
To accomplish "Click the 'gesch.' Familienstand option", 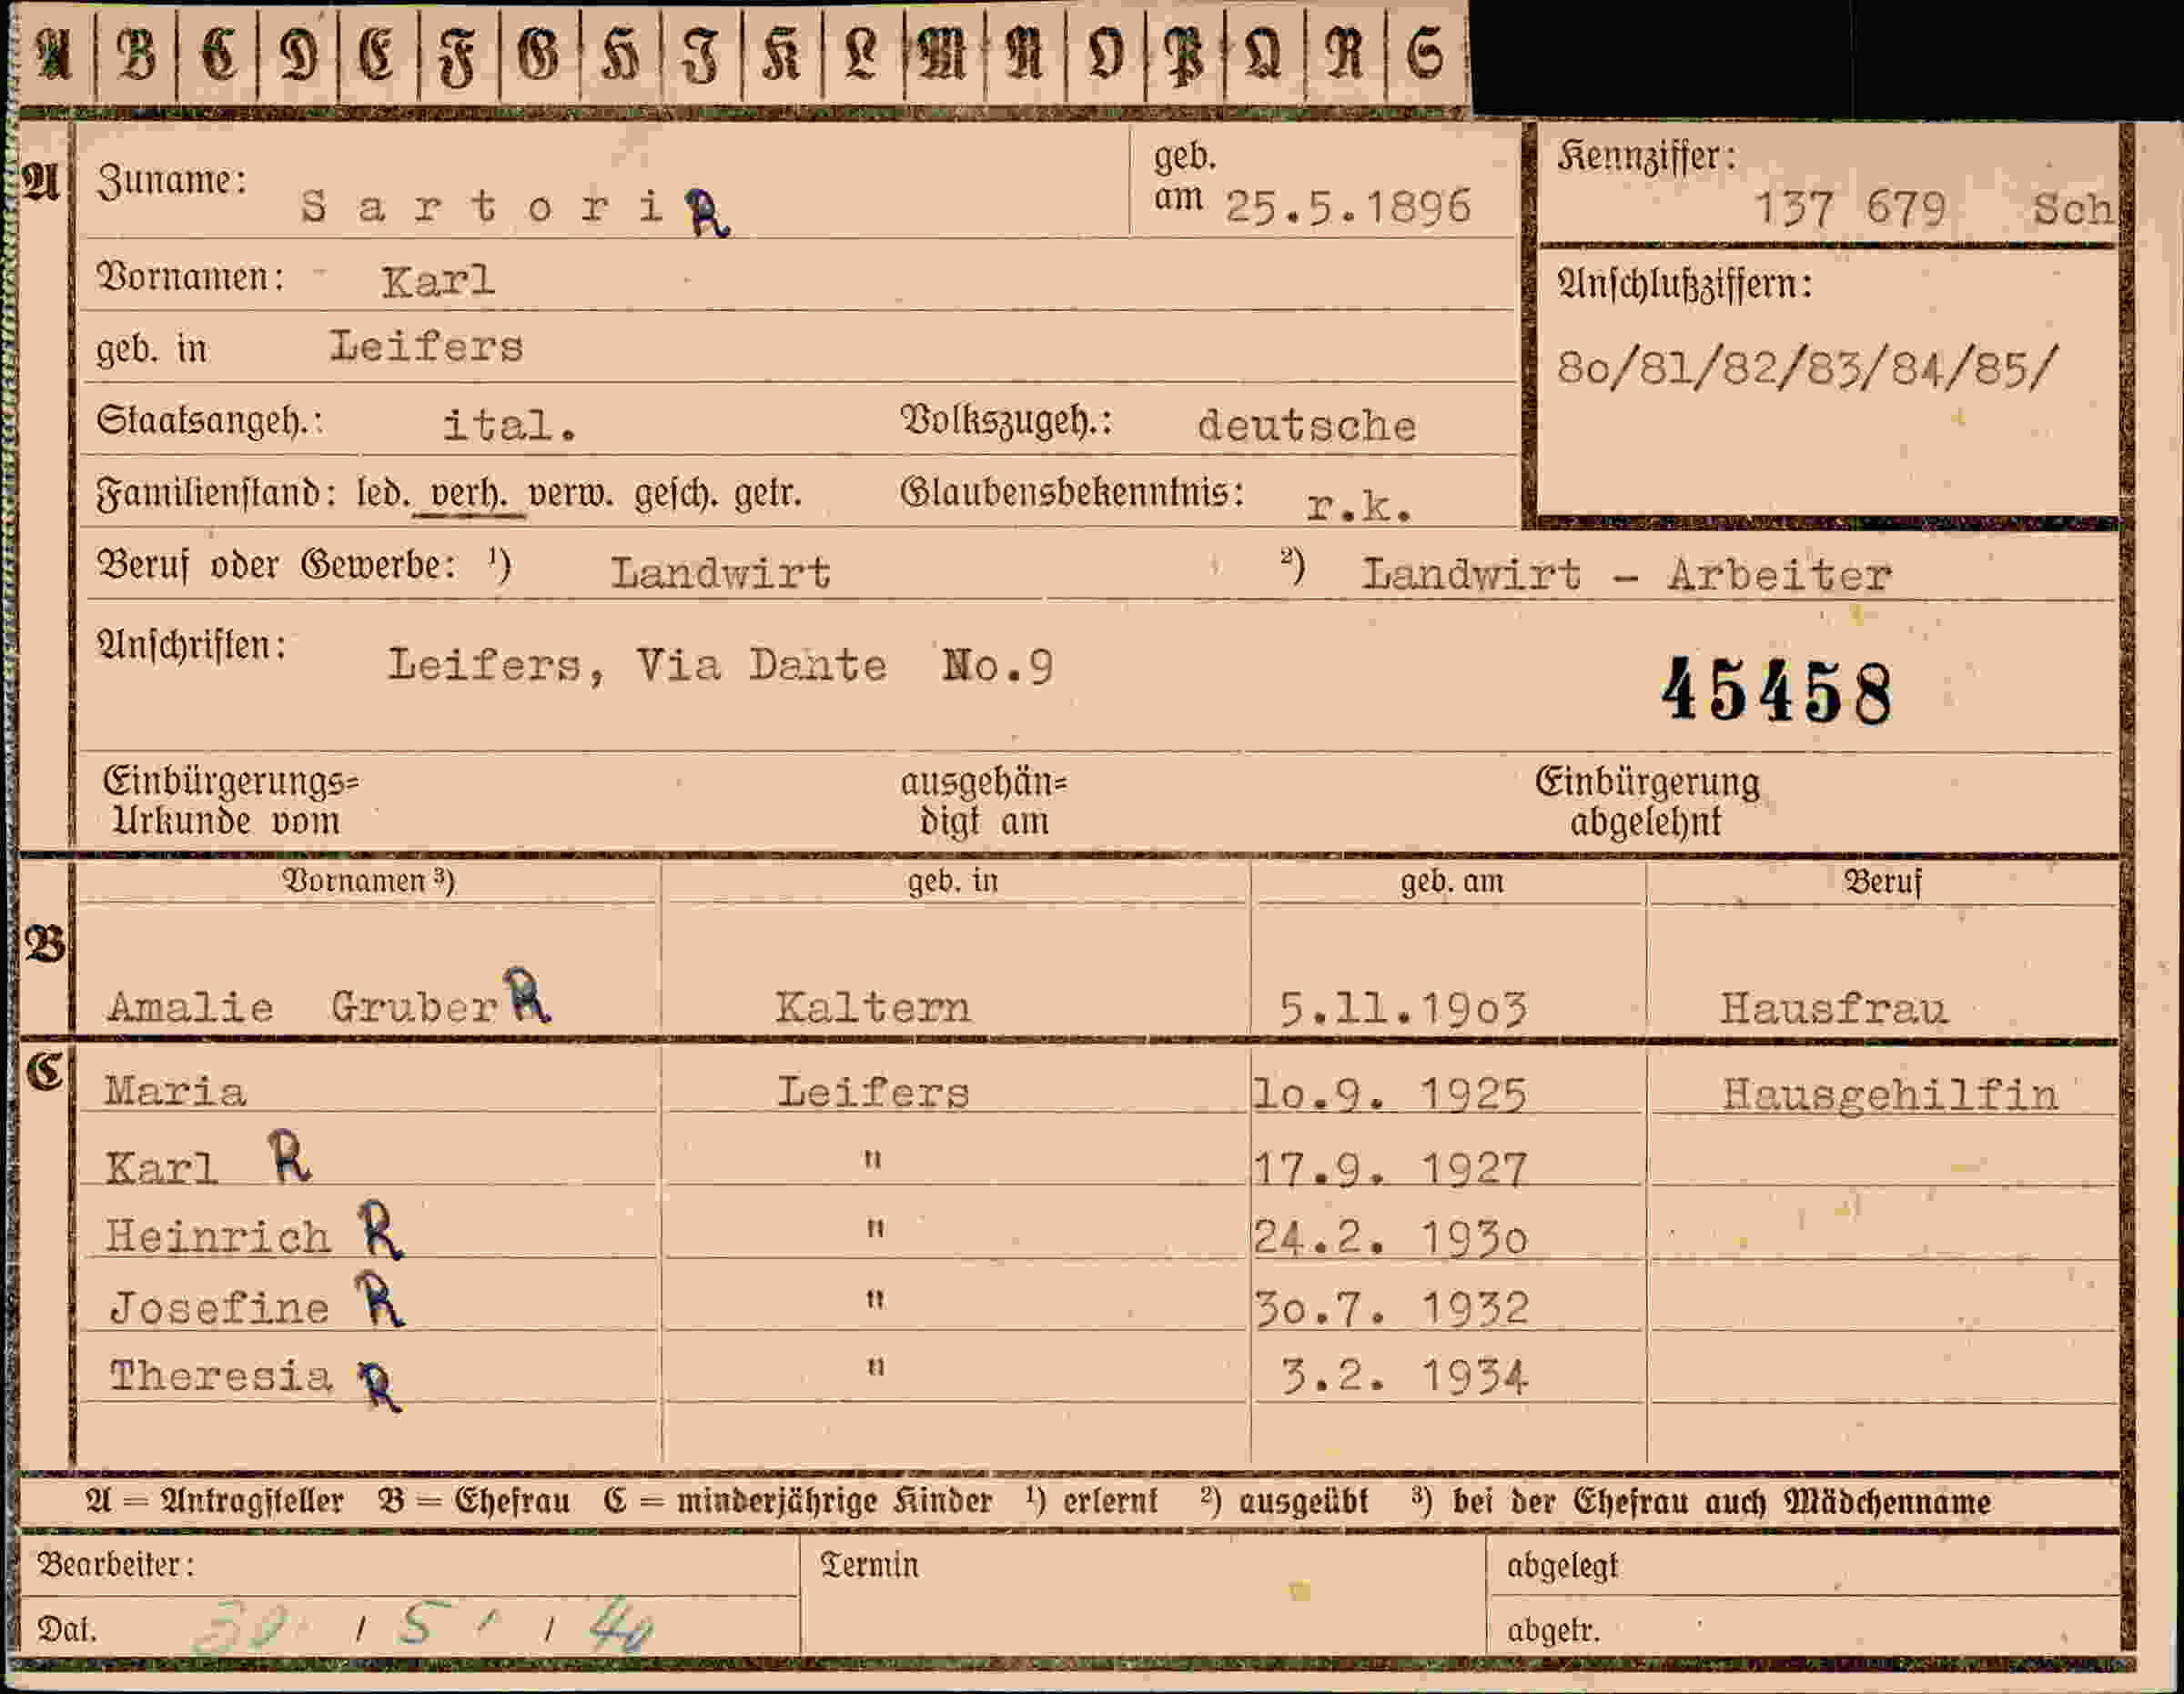I will coord(676,494).
